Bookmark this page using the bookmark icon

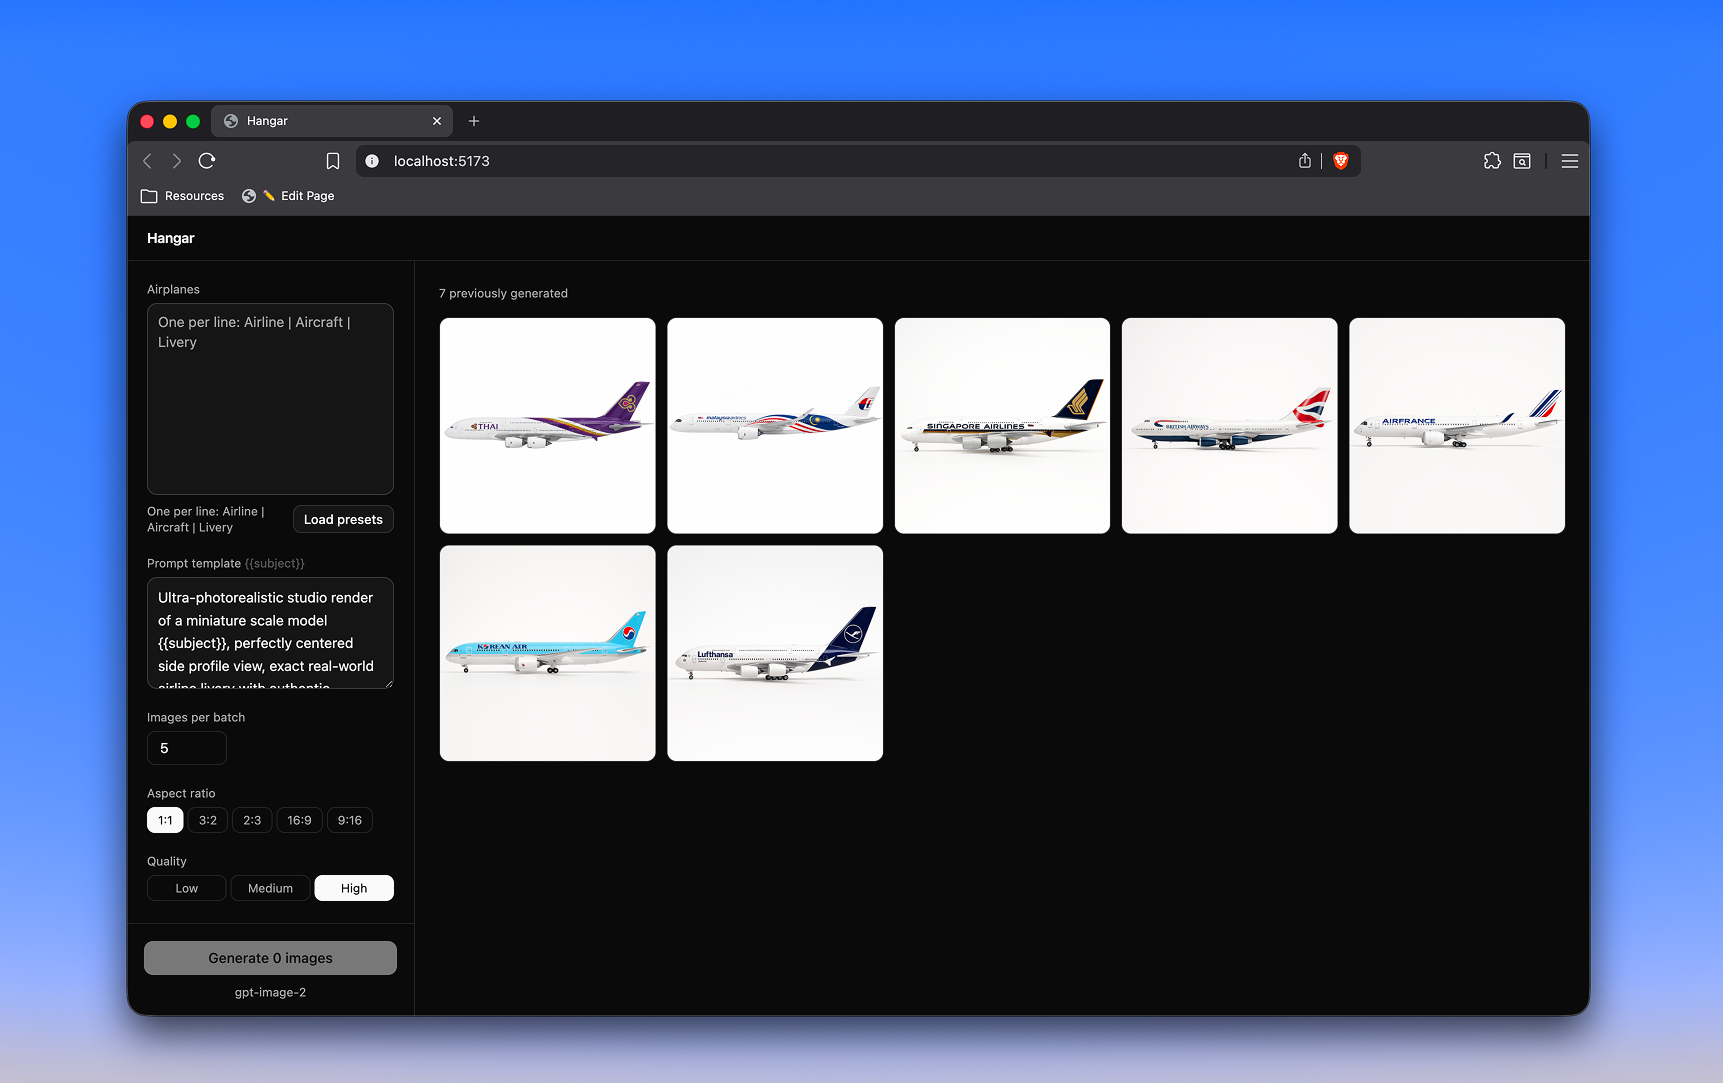333,161
